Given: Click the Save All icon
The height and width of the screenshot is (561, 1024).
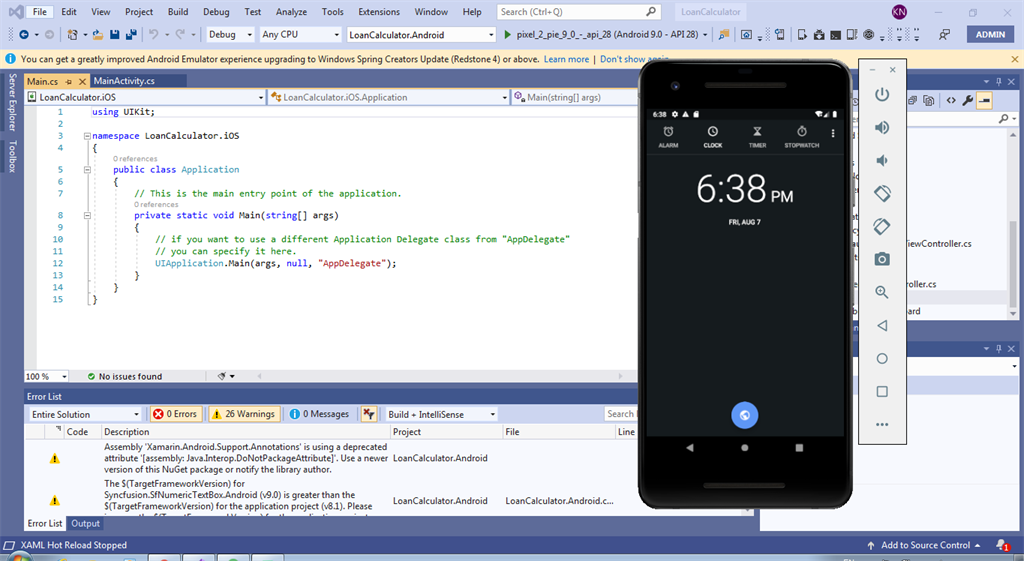Looking at the screenshot, I should pos(131,35).
